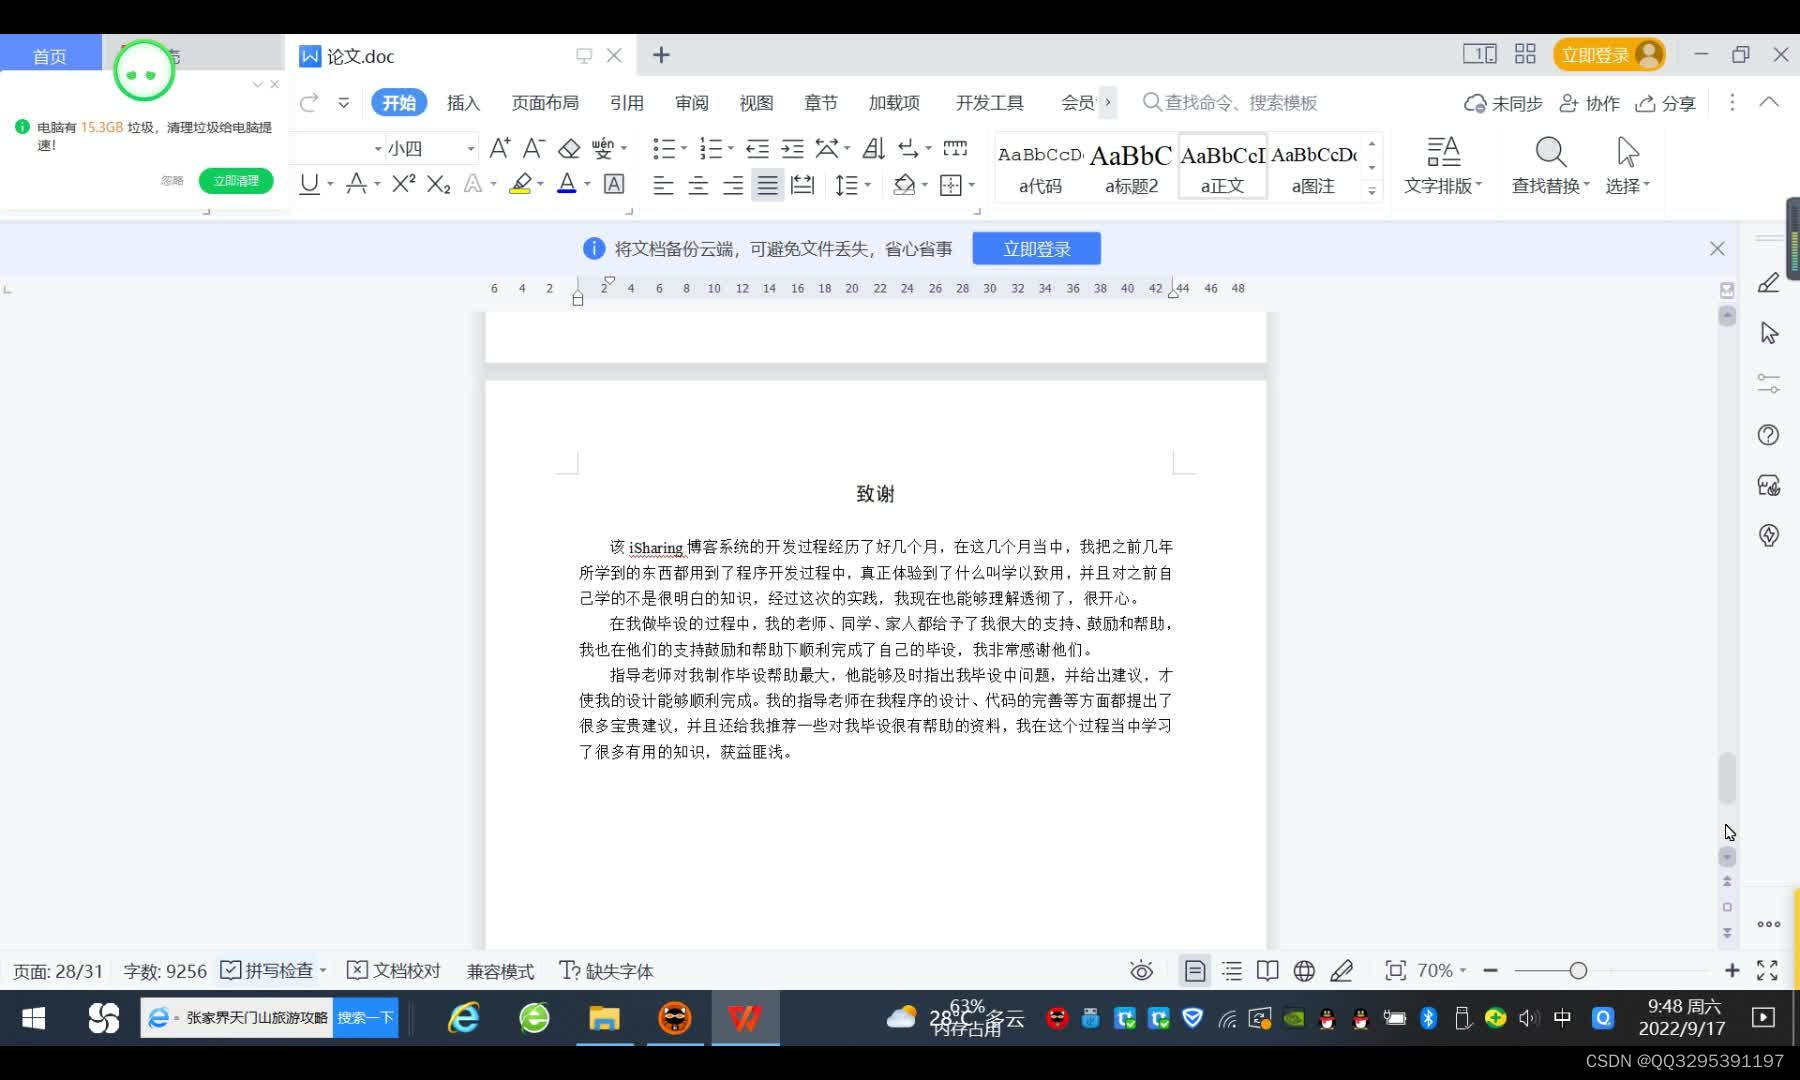Toggle justify alignment

pyautogui.click(x=767, y=185)
